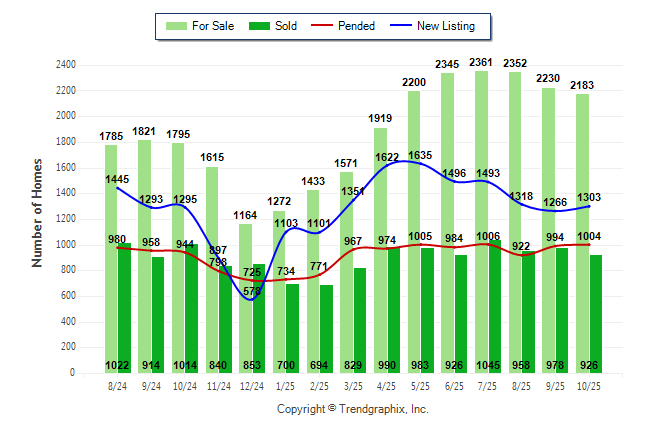Click the light green For Sale legend swatch

pyautogui.click(x=179, y=26)
